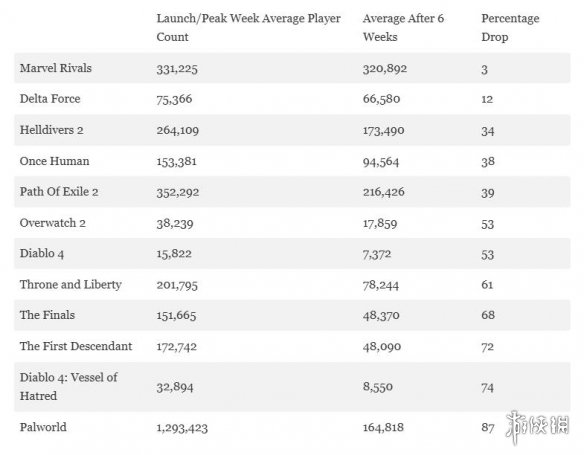Click The Finals row label
Screen dimensions: 584x455
tap(47, 315)
